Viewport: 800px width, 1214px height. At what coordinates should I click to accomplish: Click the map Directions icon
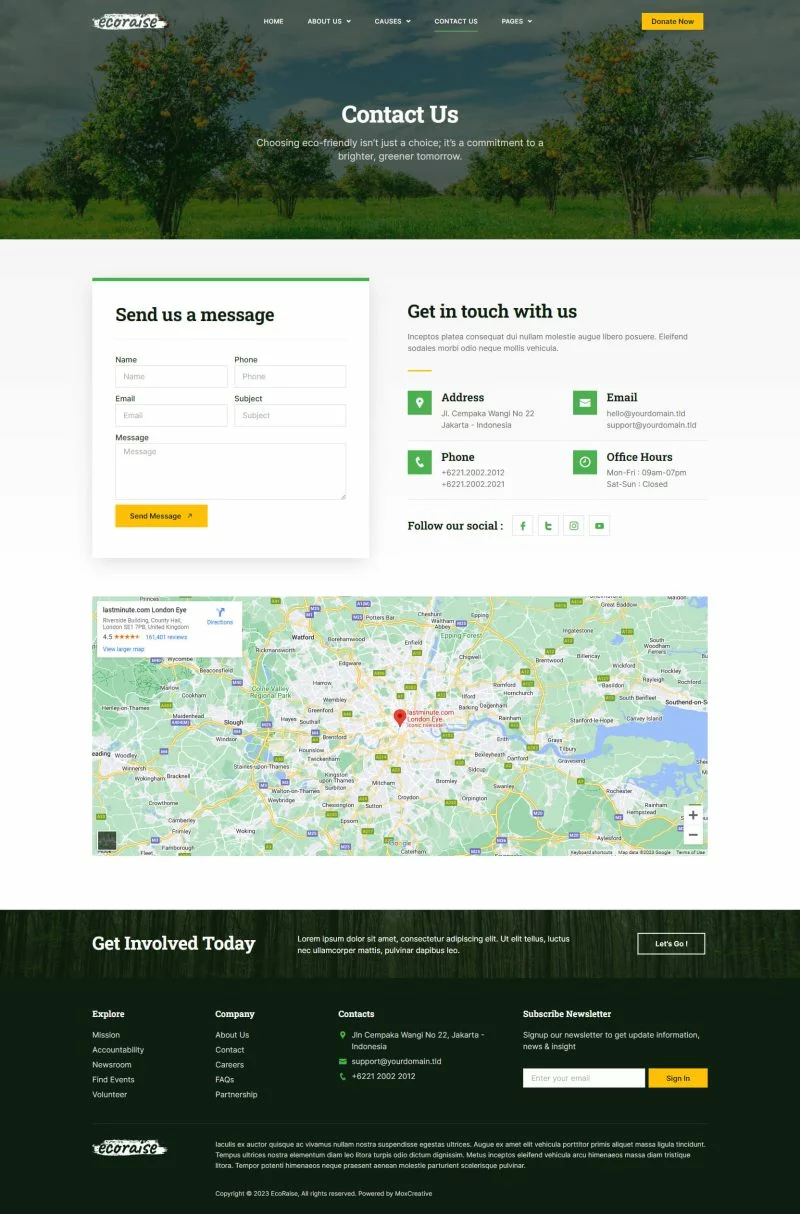coord(220,612)
